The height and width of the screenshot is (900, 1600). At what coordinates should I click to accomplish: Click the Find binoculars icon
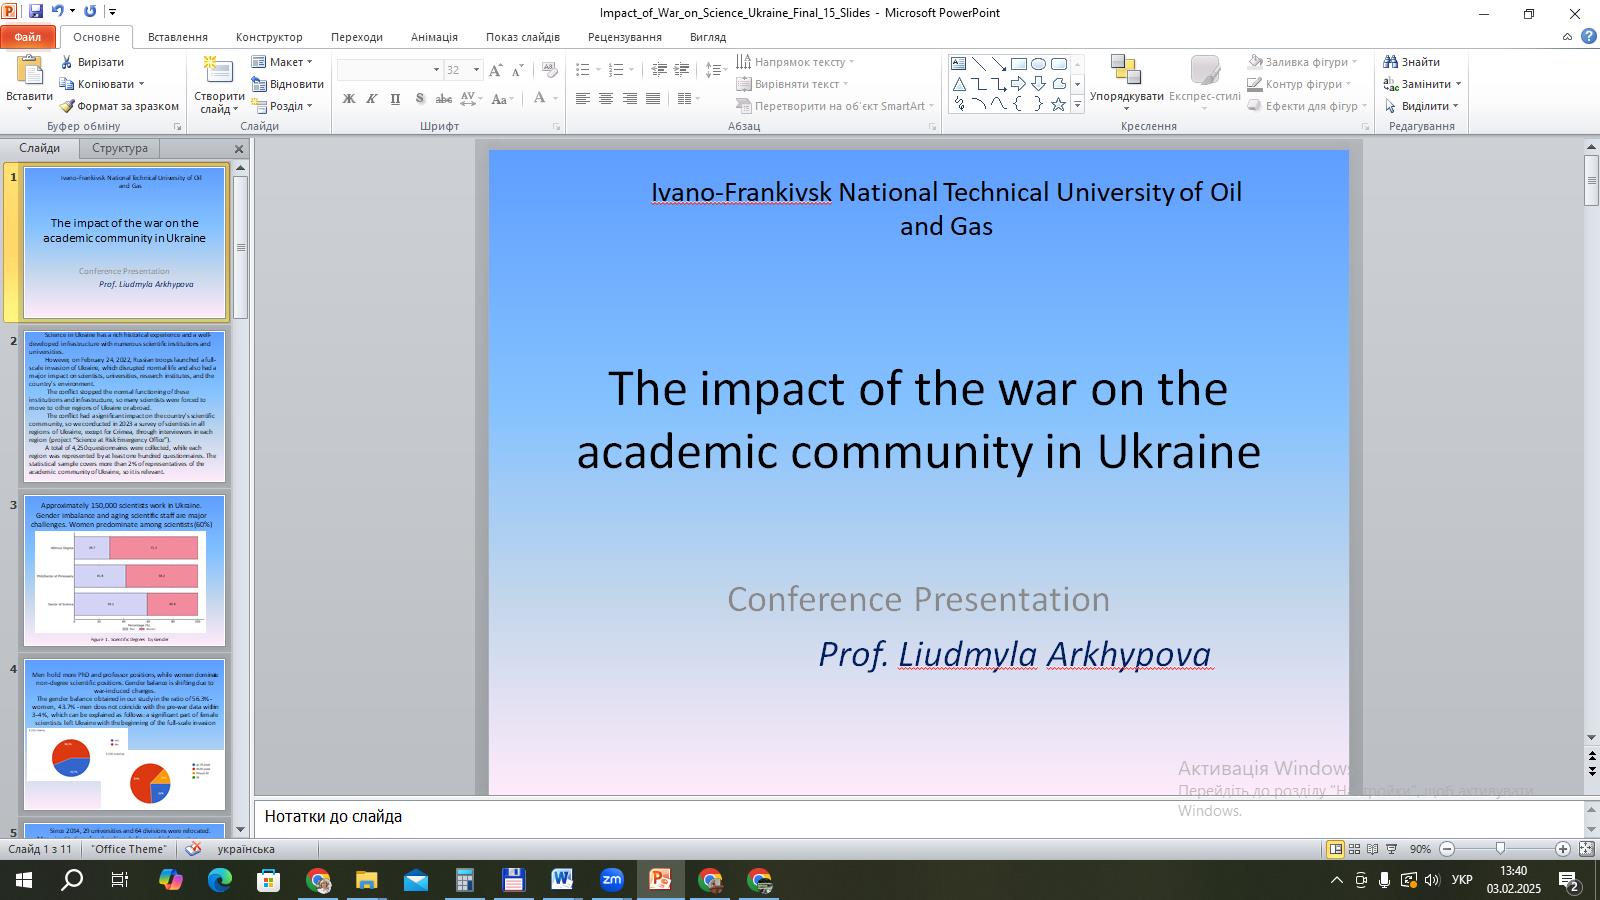1390,62
